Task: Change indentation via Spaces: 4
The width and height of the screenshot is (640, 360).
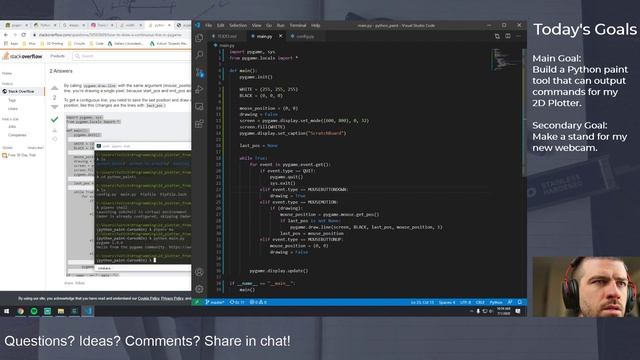Action: click(447, 302)
